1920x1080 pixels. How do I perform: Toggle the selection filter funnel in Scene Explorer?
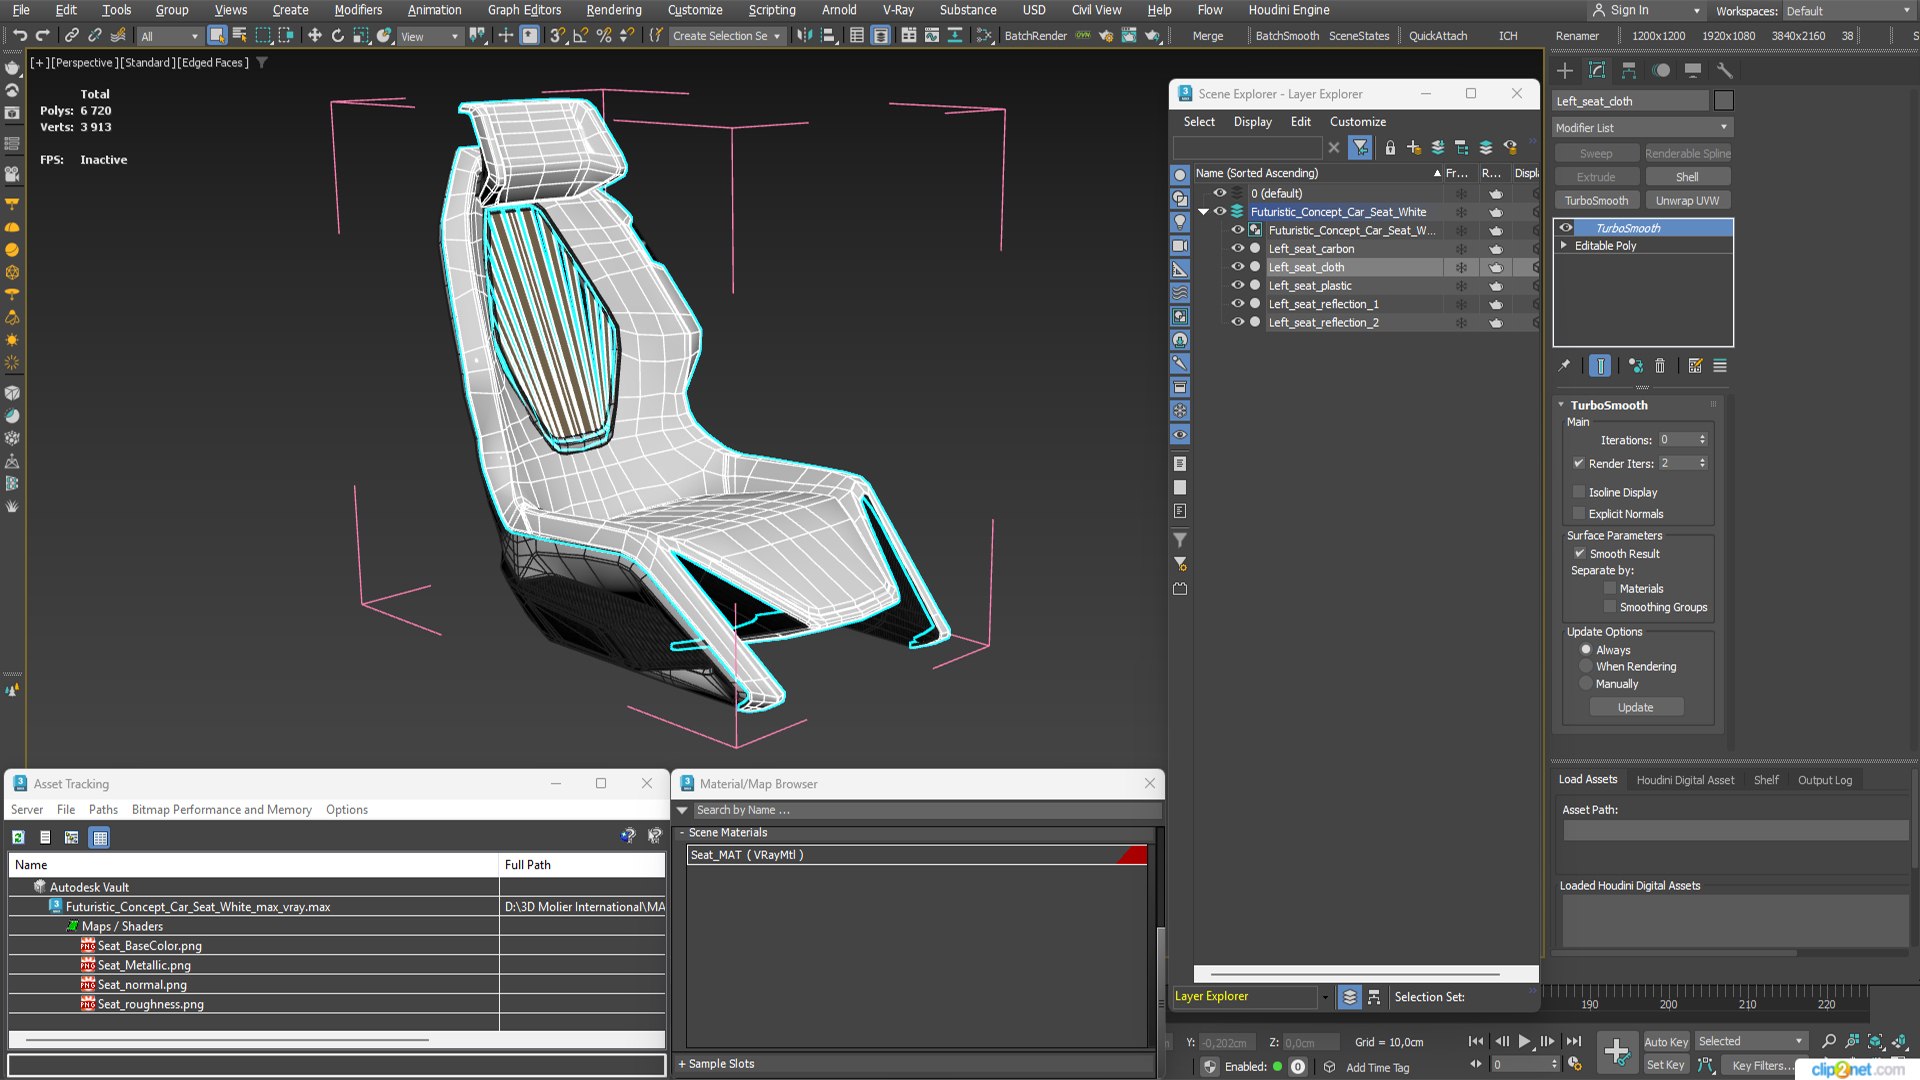click(1360, 148)
